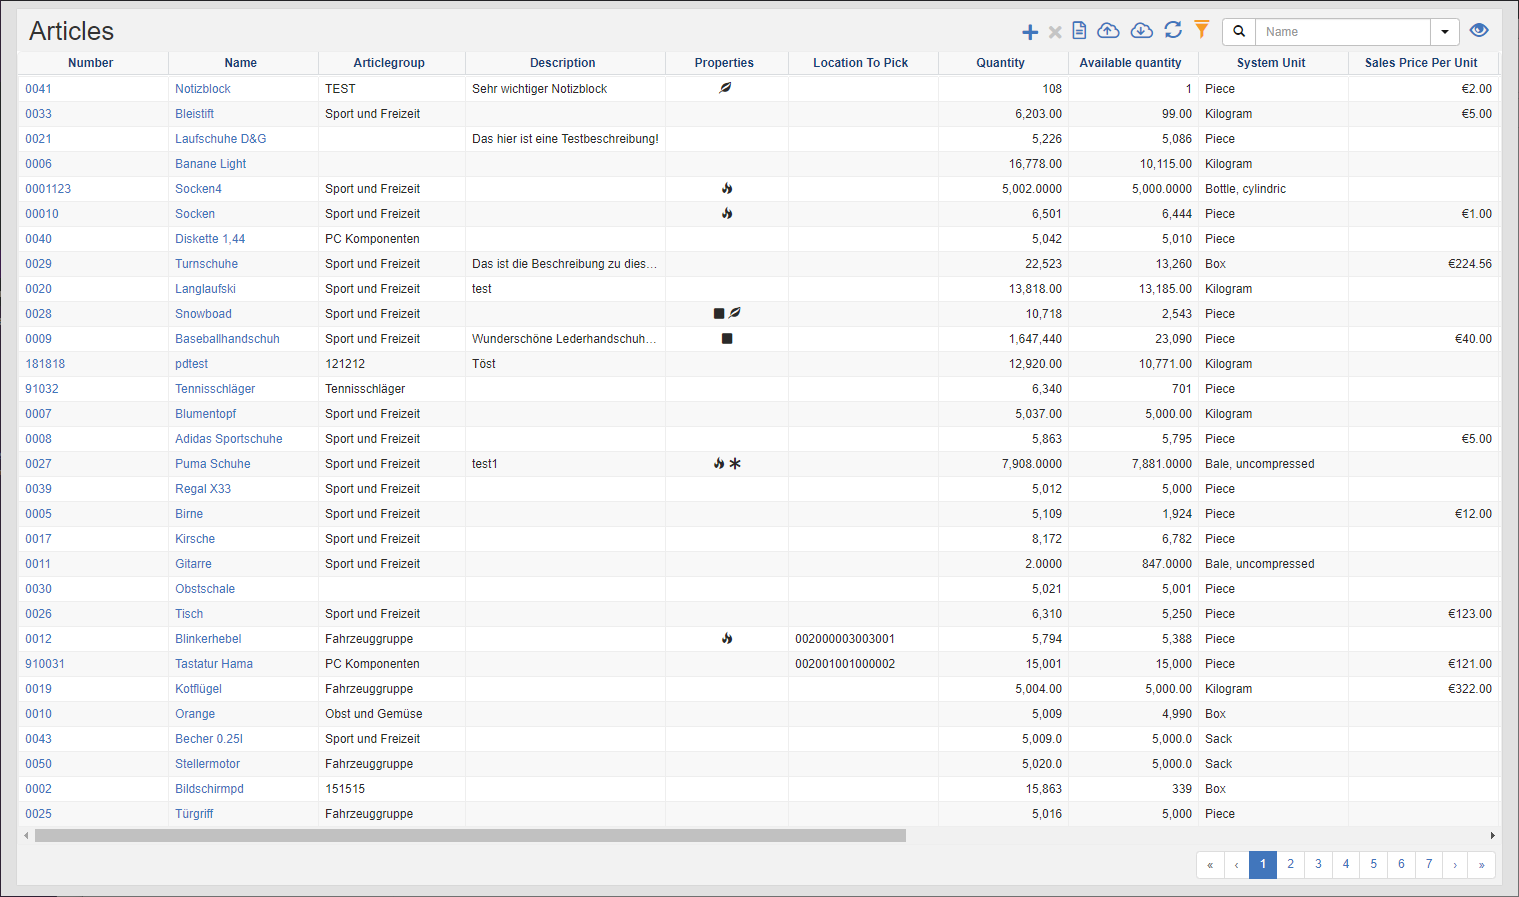
Task: Go to page 7 in pagination
Action: pyautogui.click(x=1429, y=864)
